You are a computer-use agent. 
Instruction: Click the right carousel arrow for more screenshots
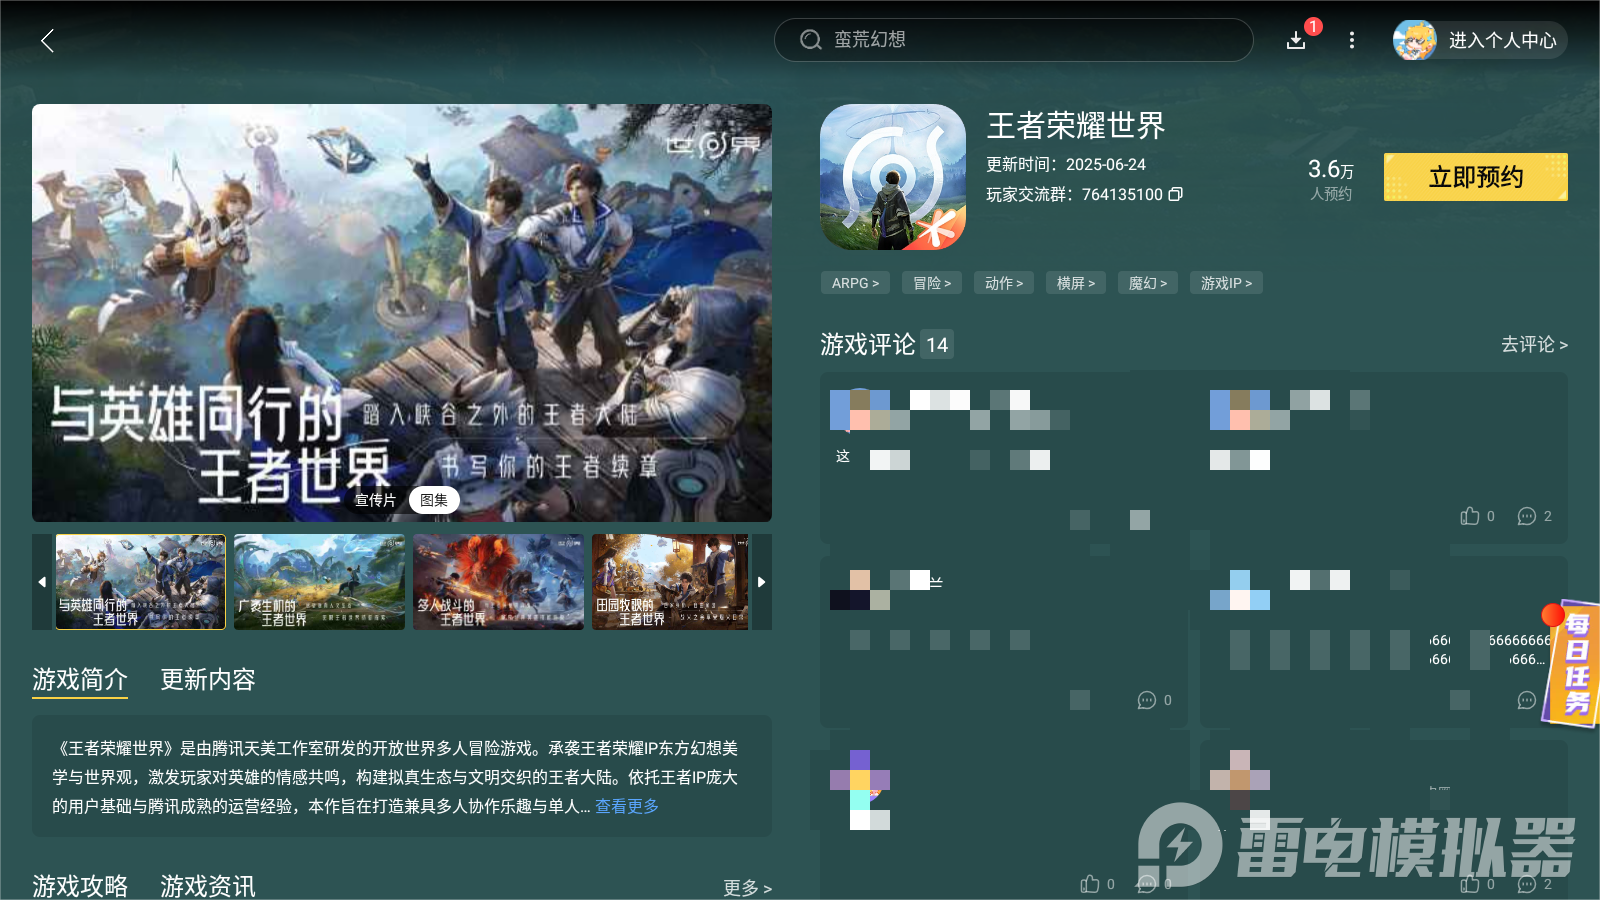coord(761,582)
